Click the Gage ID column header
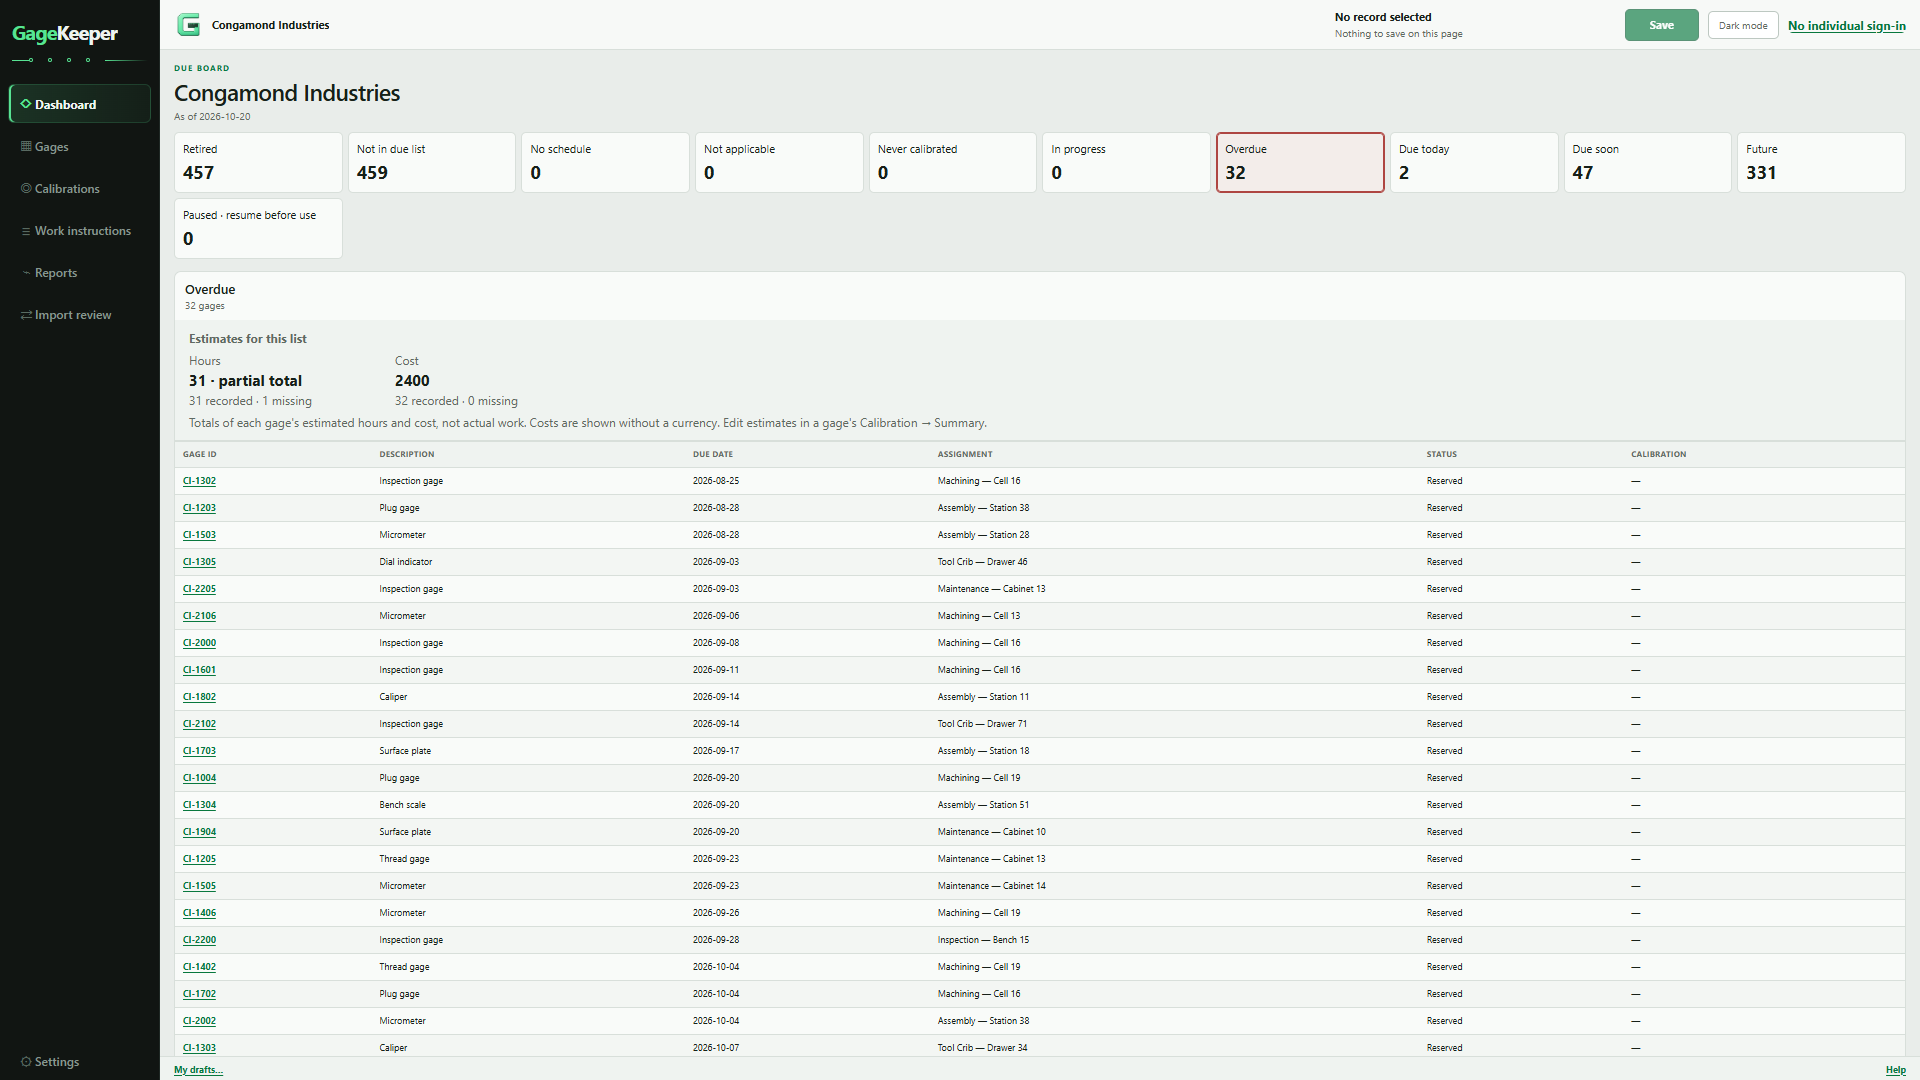 (199, 454)
